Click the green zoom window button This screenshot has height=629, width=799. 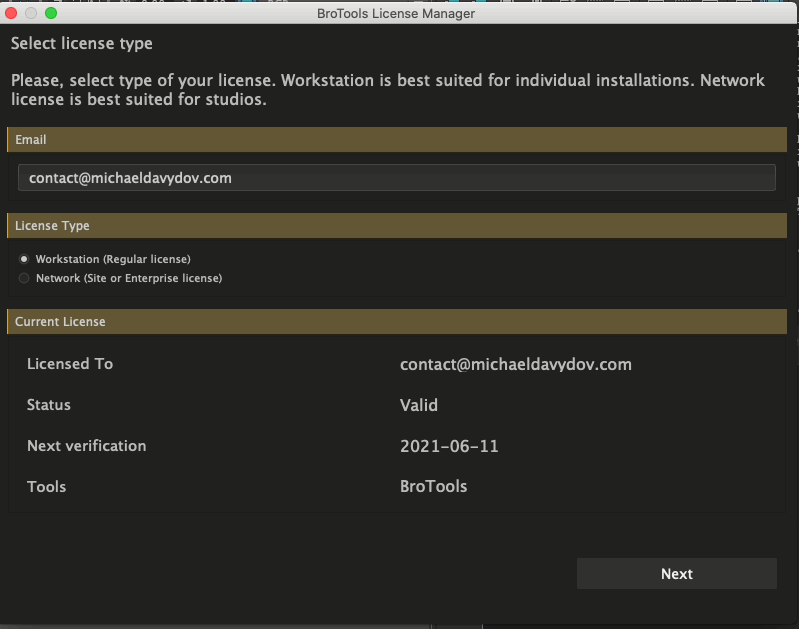tap(51, 13)
